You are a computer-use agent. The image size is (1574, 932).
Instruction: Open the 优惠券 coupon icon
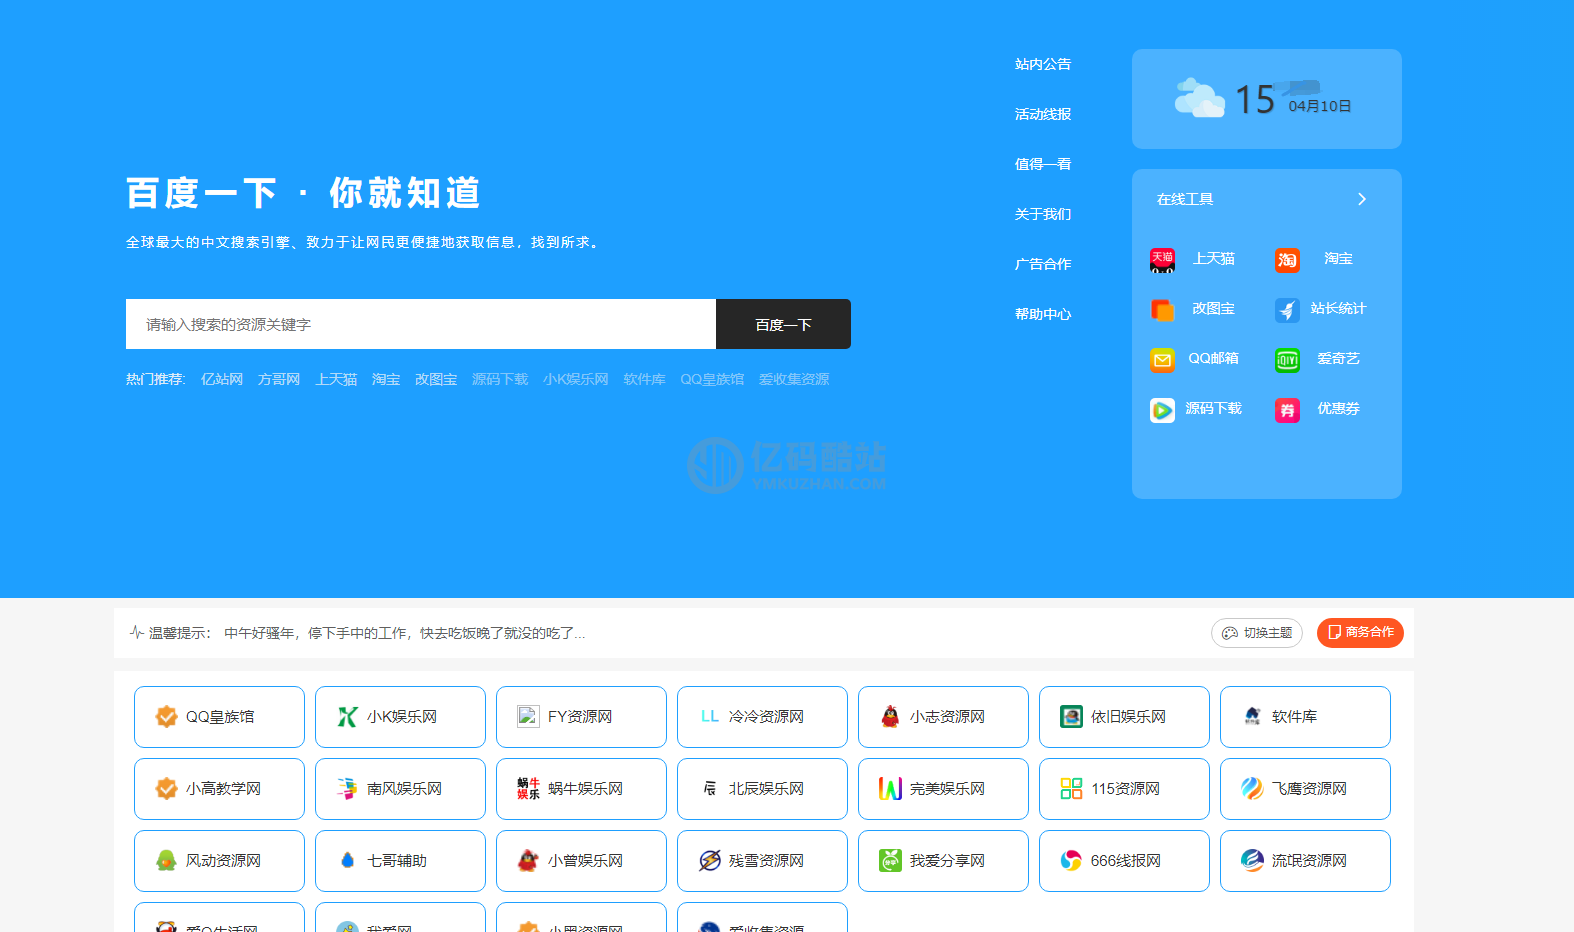pyautogui.click(x=1287, y=410)
